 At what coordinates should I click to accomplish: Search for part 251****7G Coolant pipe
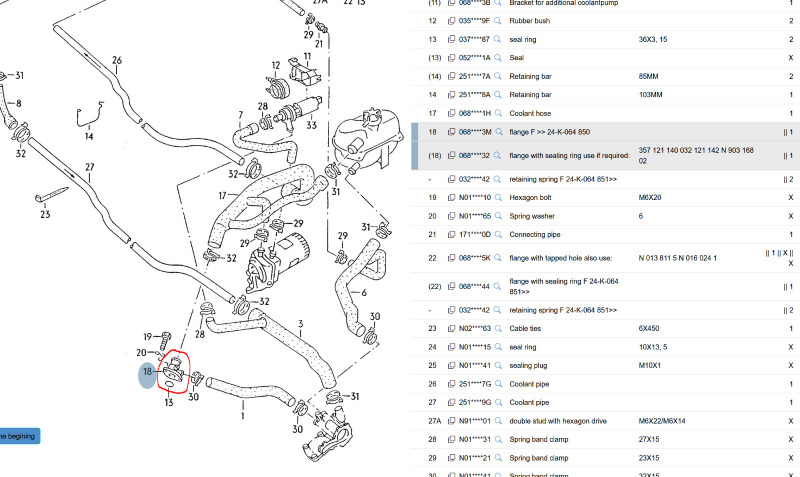tap(497, 384)
